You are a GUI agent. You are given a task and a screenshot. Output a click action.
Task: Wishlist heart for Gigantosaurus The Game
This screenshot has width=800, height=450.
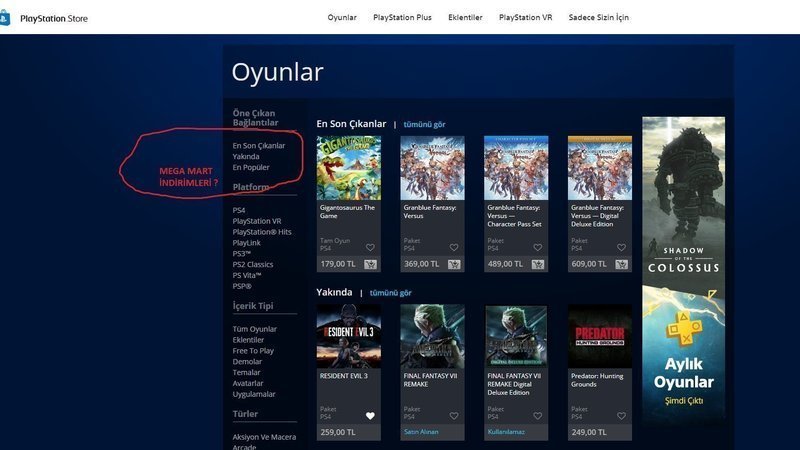click(370, 247)
